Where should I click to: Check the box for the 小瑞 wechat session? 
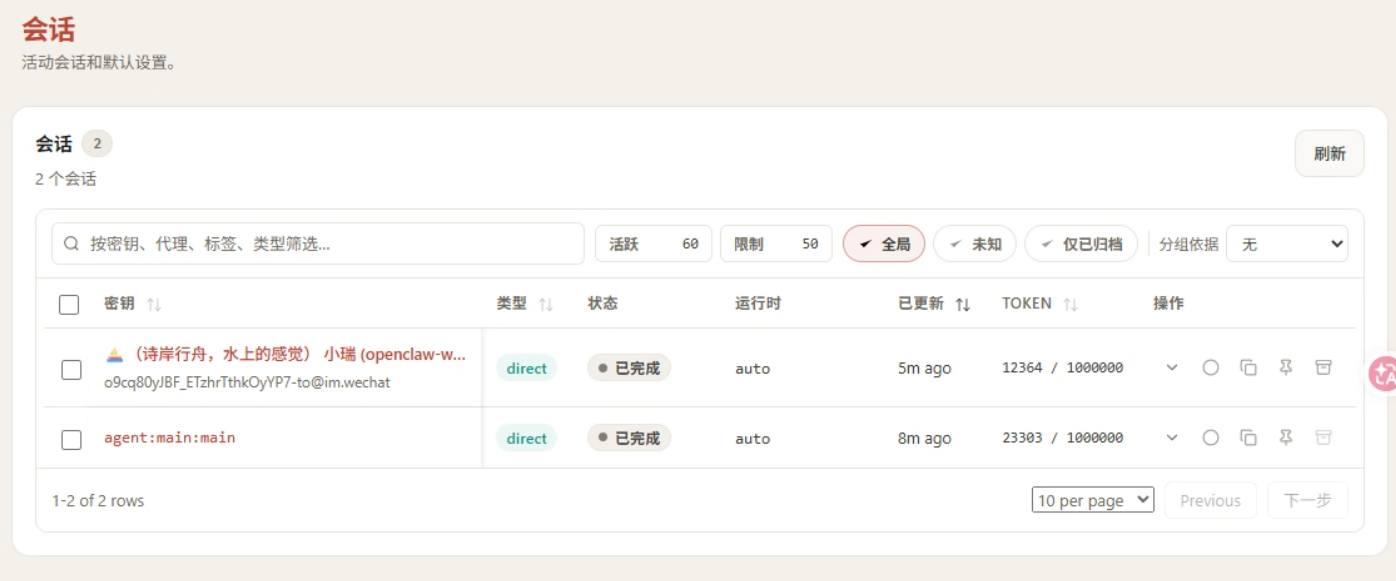coord(71,369)
